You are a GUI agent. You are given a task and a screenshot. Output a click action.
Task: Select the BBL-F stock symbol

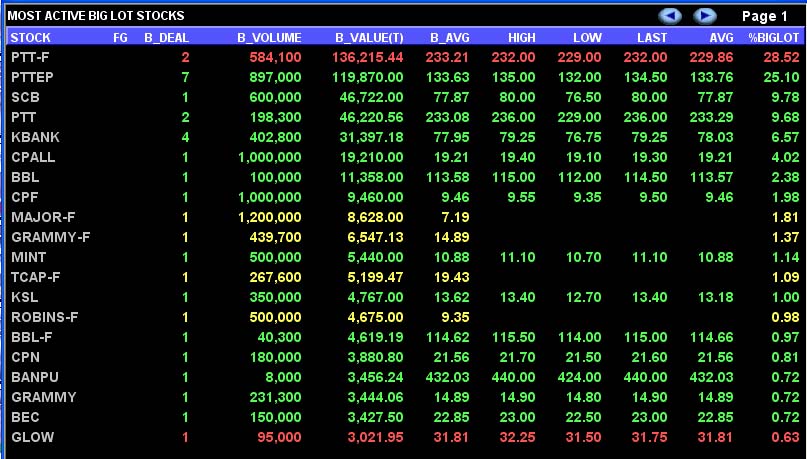click(x=31, y=338)
